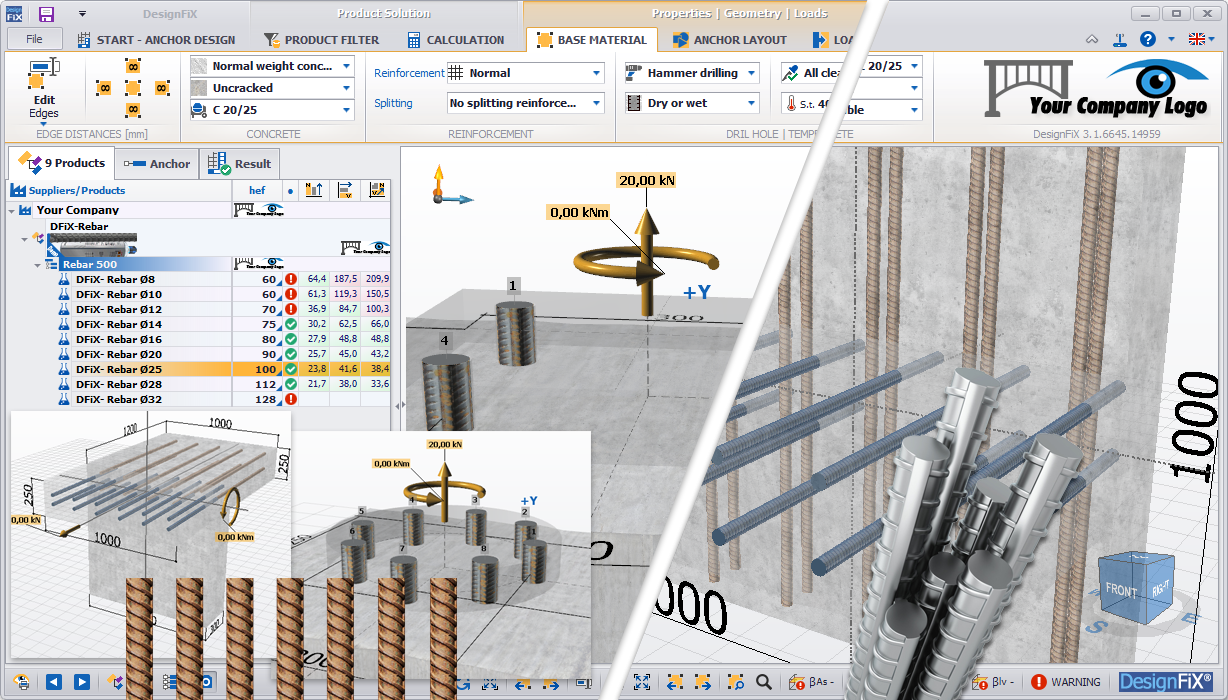The width and height of the screenshot is (1228, 700).
Task: Open the No splitting reinforcement dropdown
Action: pyautogui.click(x=525, y=103)
